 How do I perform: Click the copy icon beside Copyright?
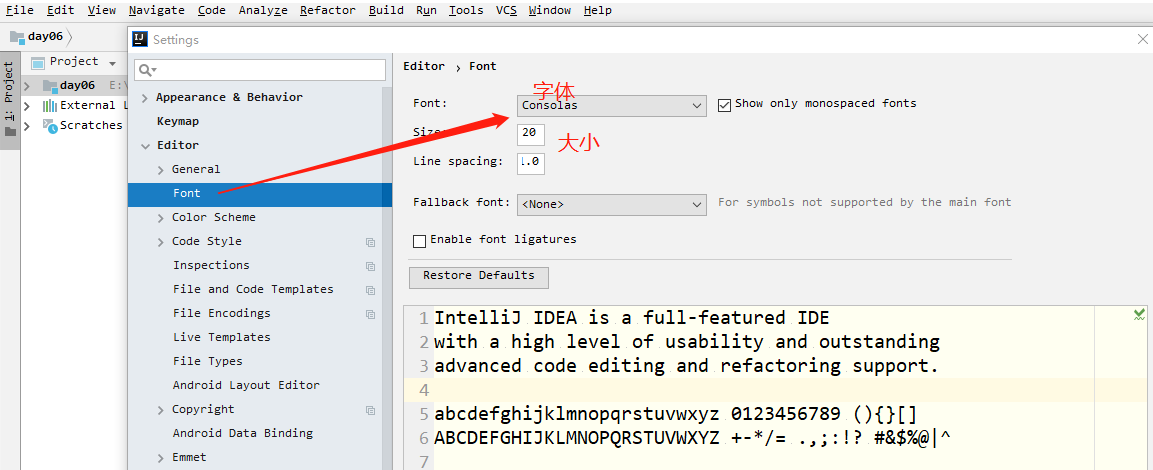pyautogui.click(x=371, y=410)
